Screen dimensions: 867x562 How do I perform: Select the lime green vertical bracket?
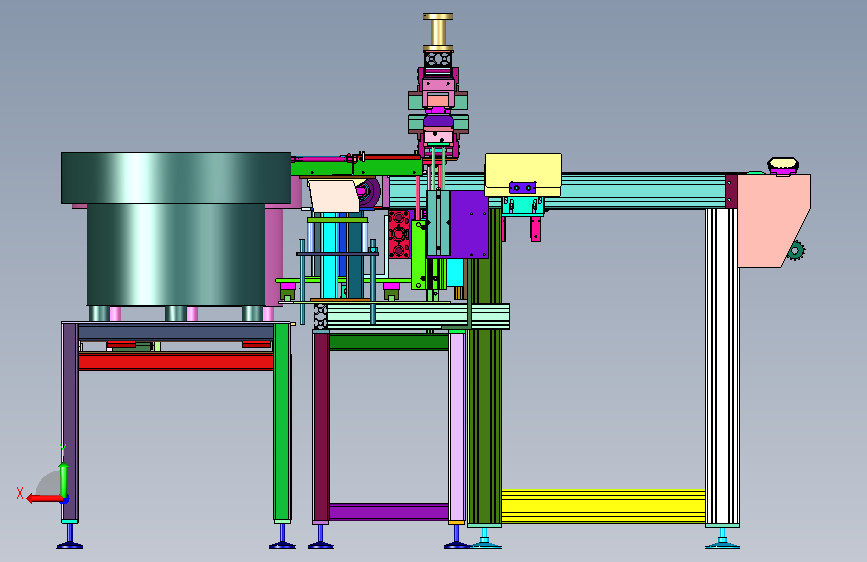419,254
